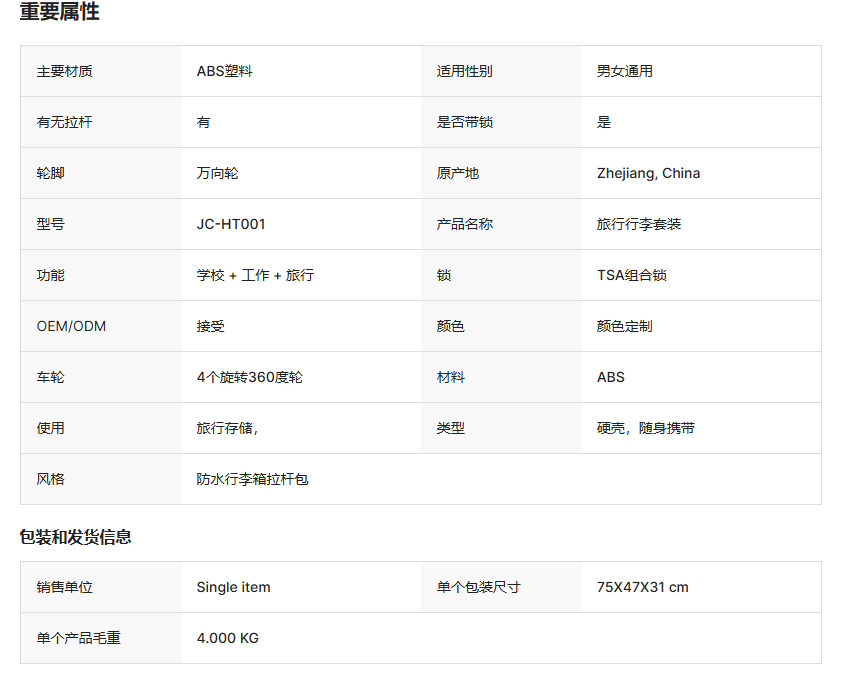Click the 包装和发货信息 section heading
The height and width of the screenshot is (679, 844).
pyautogui.click(x=76, y=537)
